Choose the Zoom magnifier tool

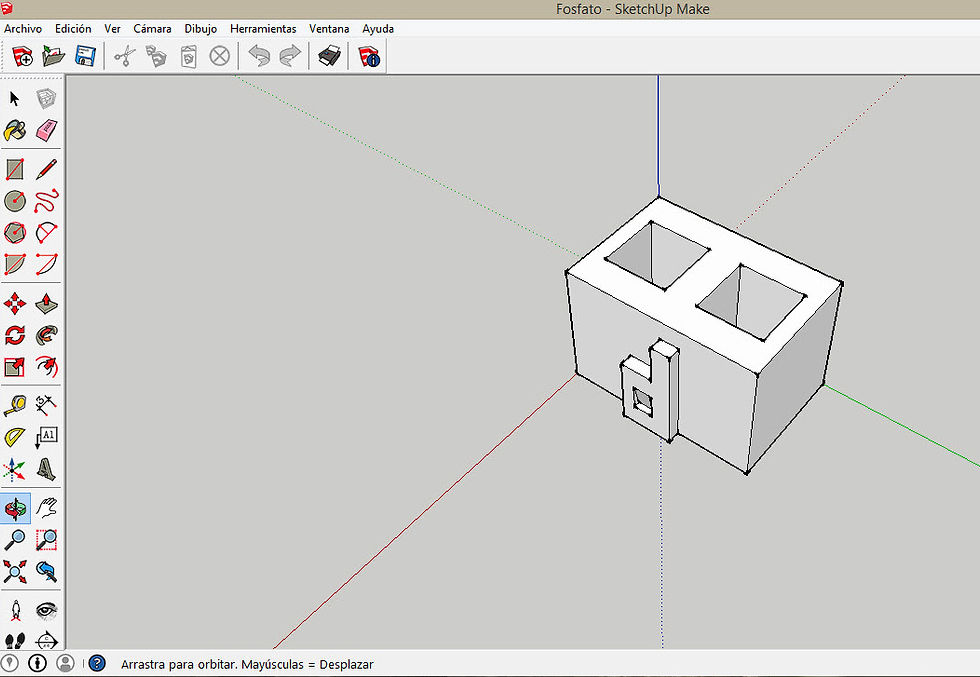click(14, 539)
